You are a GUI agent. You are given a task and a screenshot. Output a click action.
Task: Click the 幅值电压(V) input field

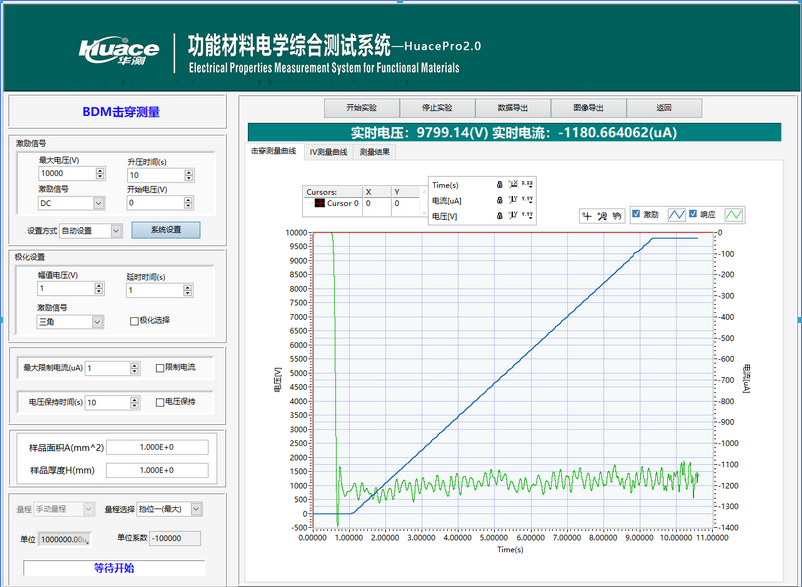tap(66, 288)
